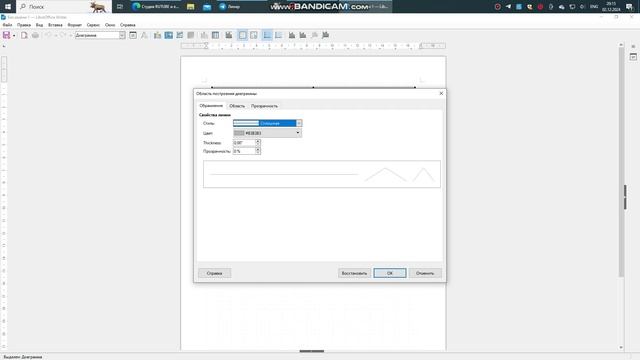Click the last chart icon at toolbar's right end
Viewport: 640px width, 360px height.
point(326,36)
